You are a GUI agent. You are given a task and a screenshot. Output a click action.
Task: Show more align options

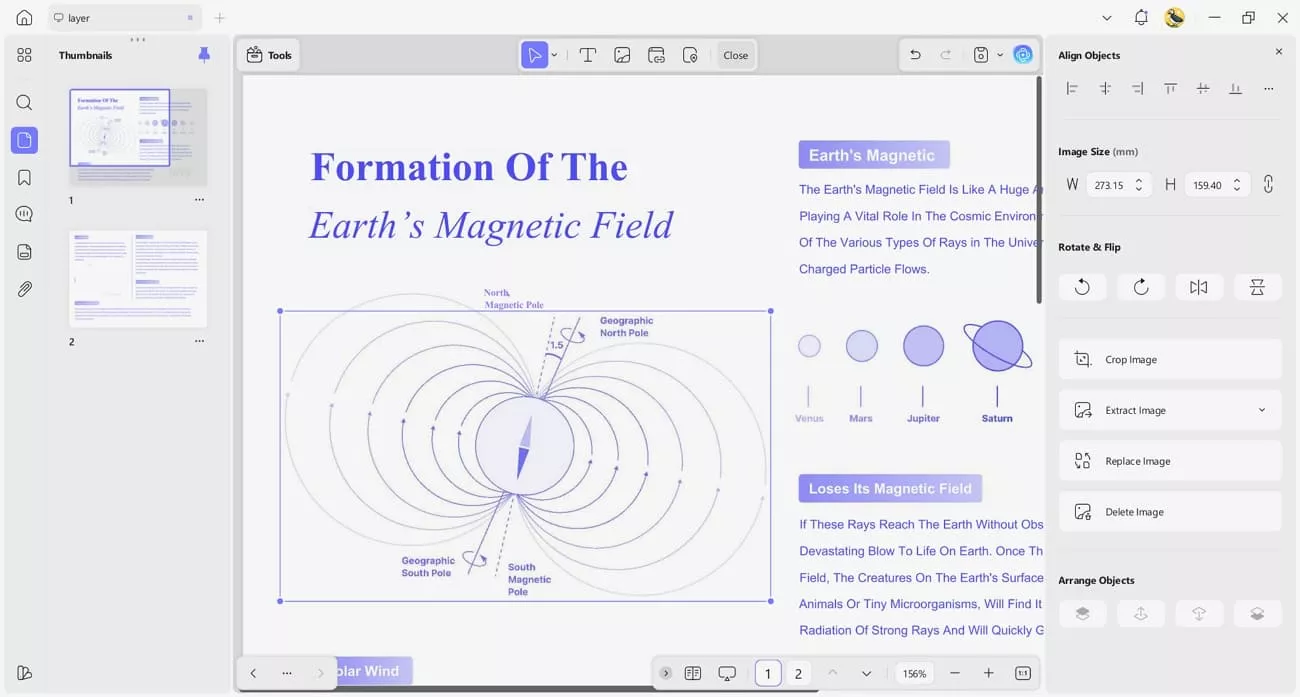(x=1268, y=89)
